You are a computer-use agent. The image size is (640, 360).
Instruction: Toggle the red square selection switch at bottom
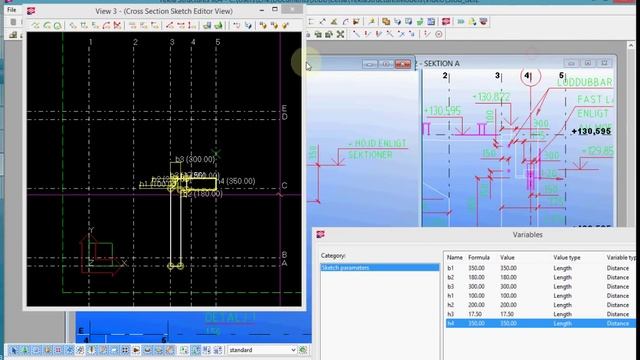[x=58, y=350]
